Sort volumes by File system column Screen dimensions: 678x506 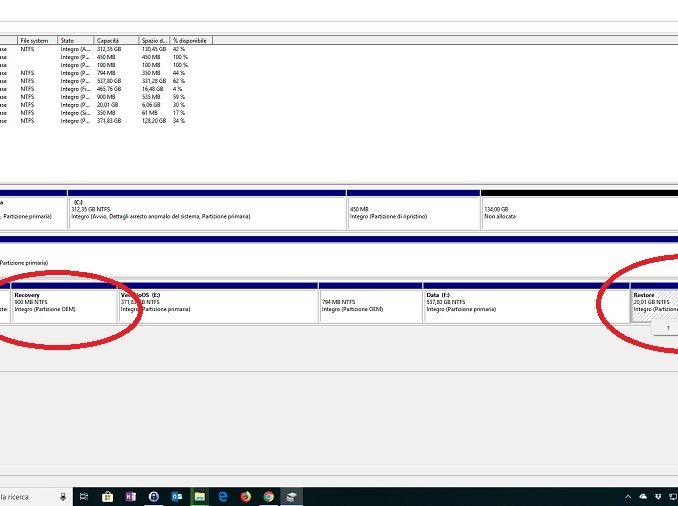coord(37,40)
